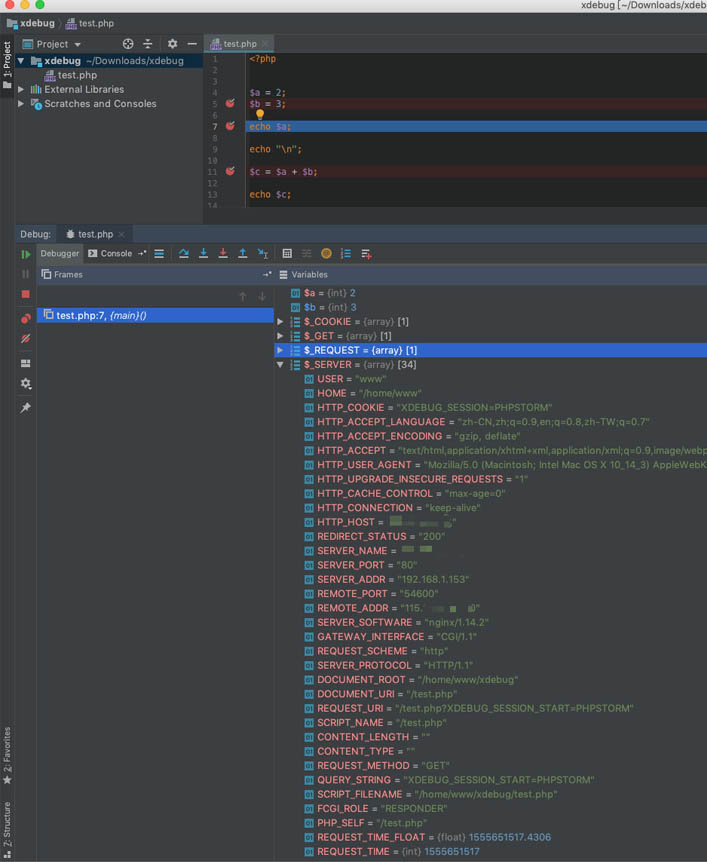Expand the $_COOKIE array variable
This screenshot has width=707, height=862.
280,322
